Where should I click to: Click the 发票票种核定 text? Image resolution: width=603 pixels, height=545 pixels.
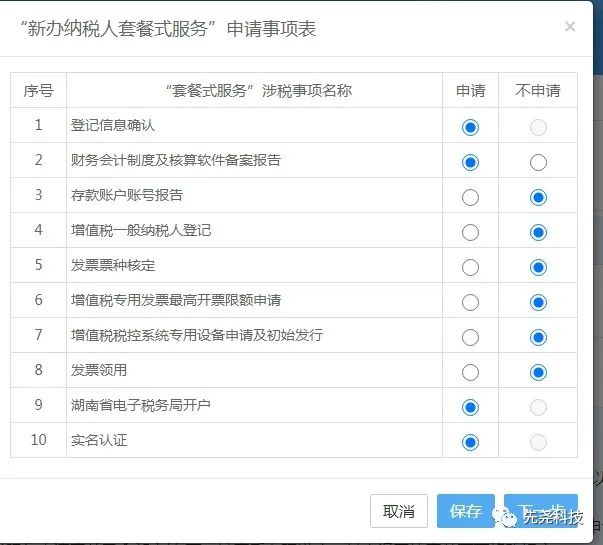(x=113, y=265)
